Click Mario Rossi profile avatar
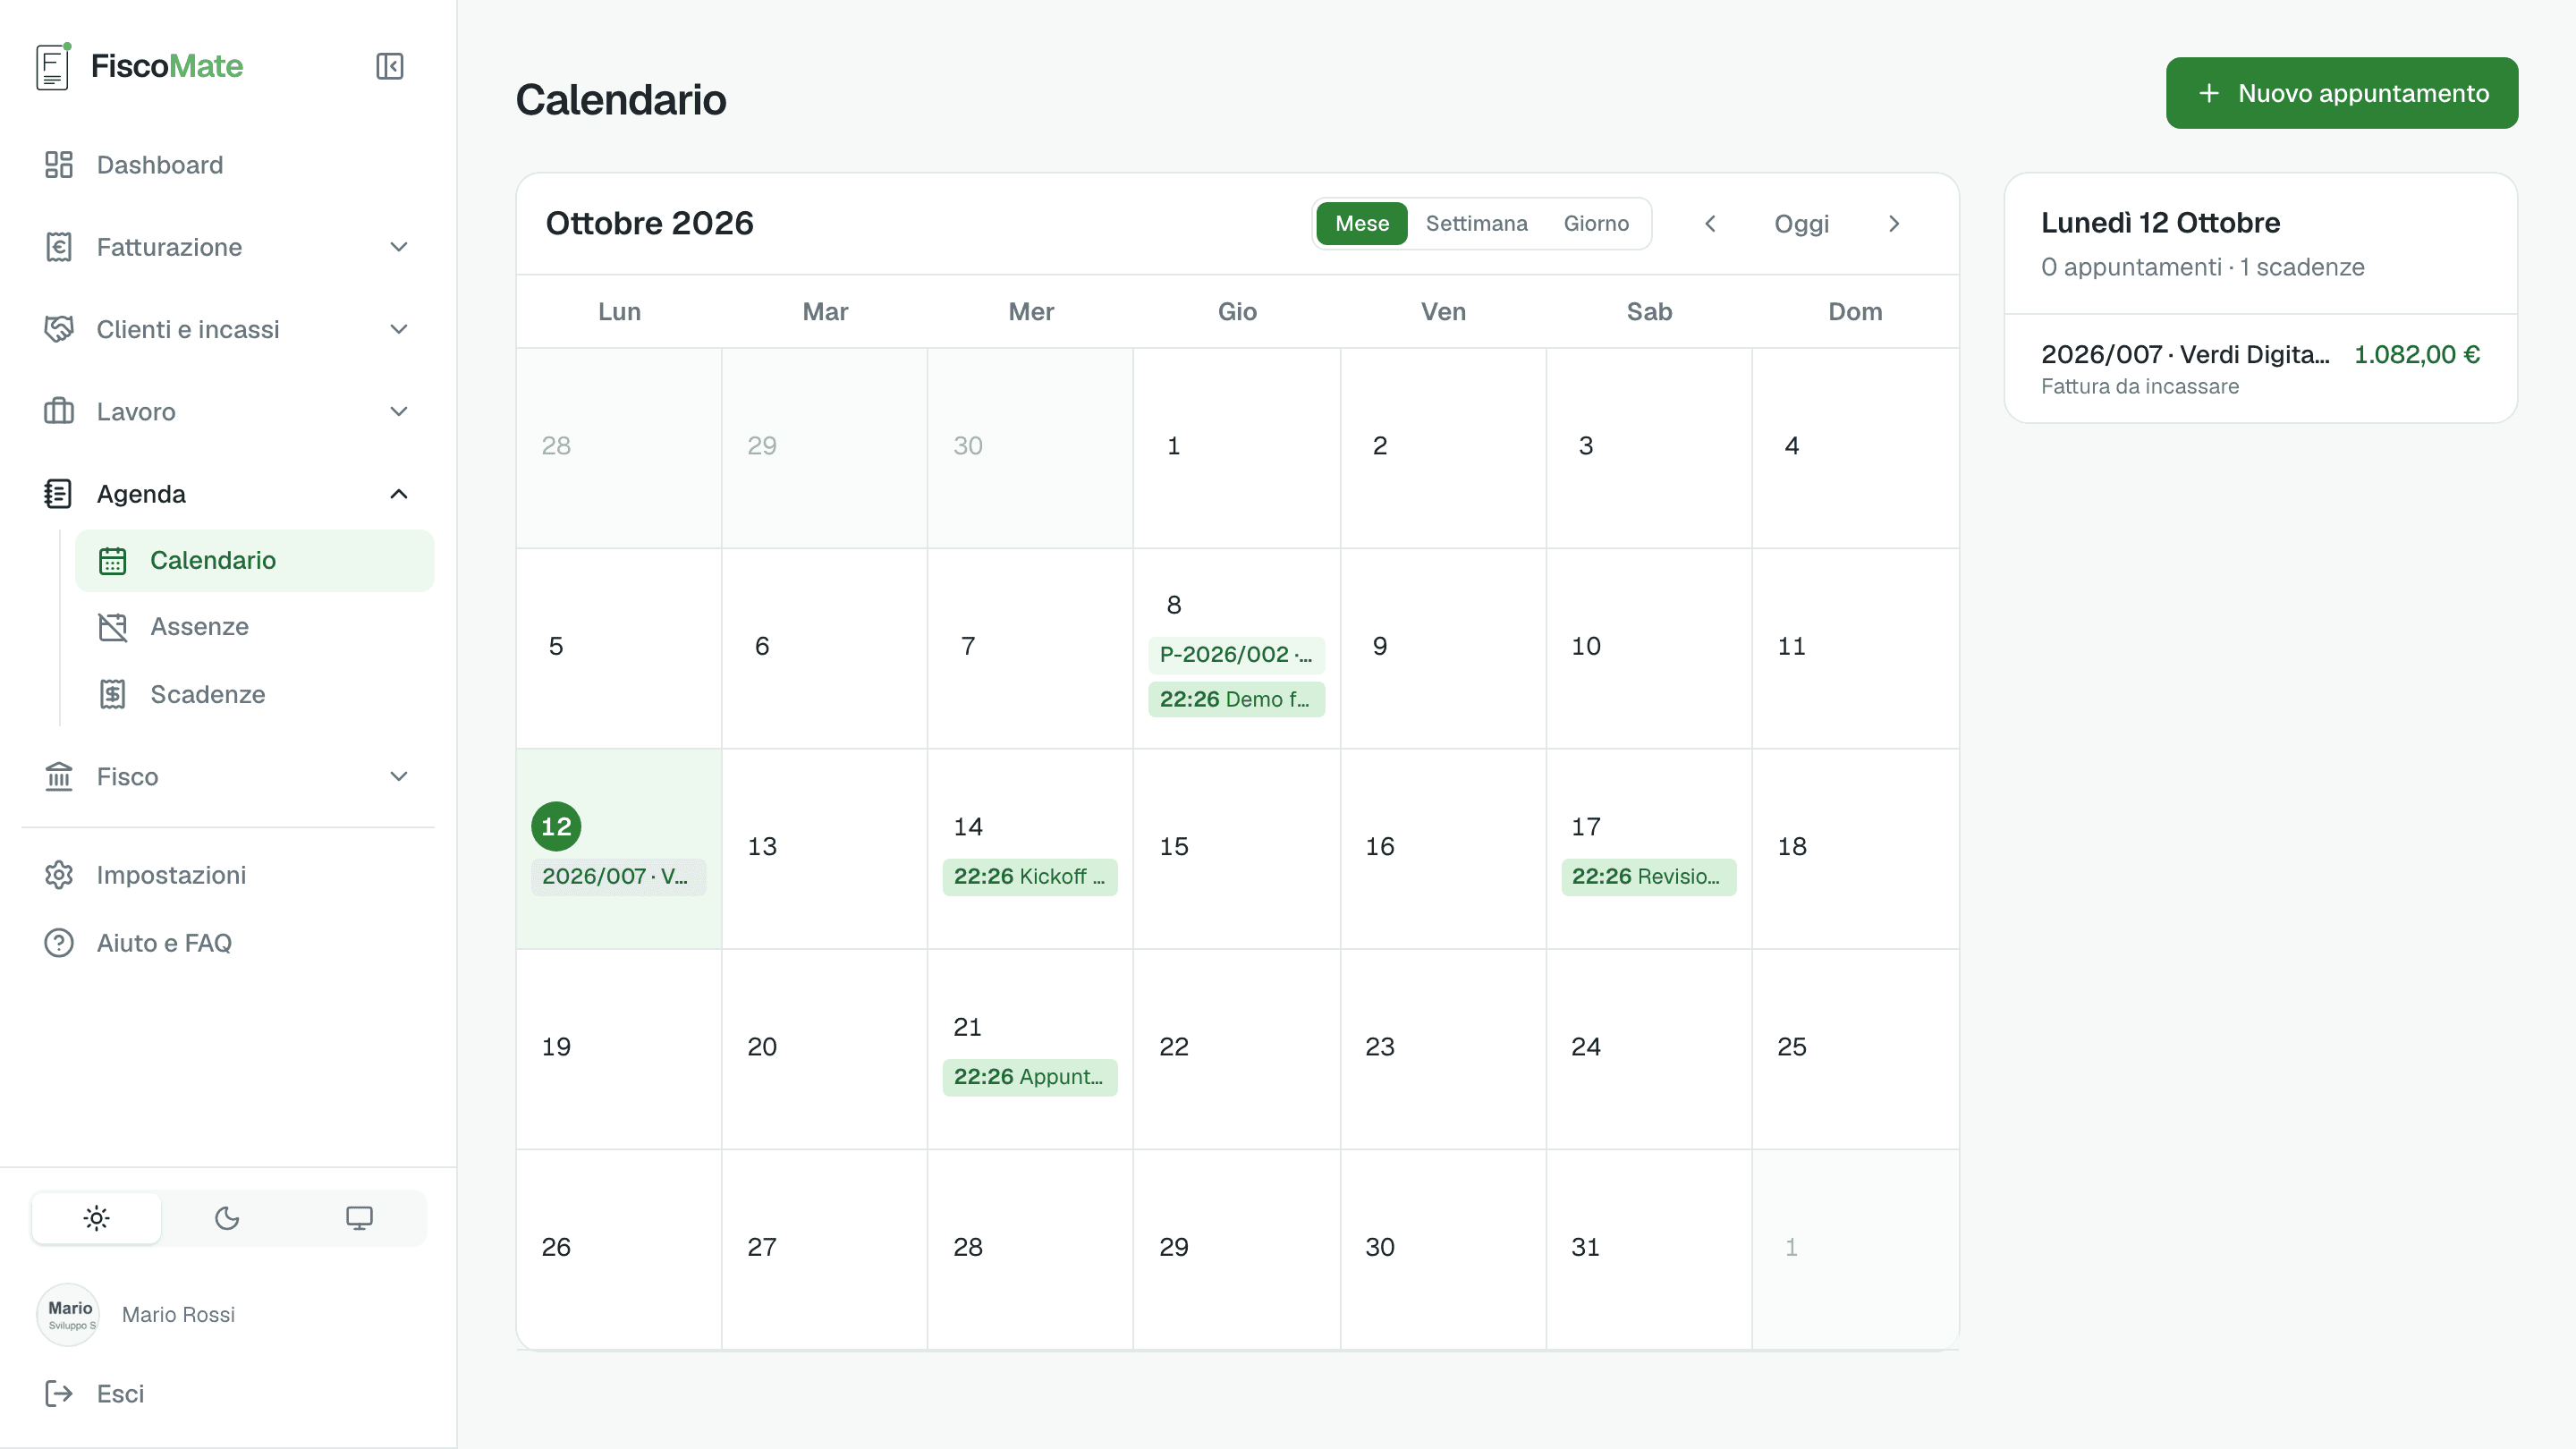The width and height of the screenshot is (2576, 1449). click(68, 1315)
